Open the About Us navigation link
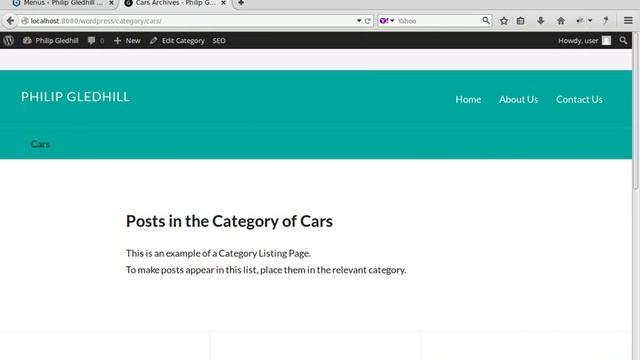The image size is (640, 360). coord(518,99)
